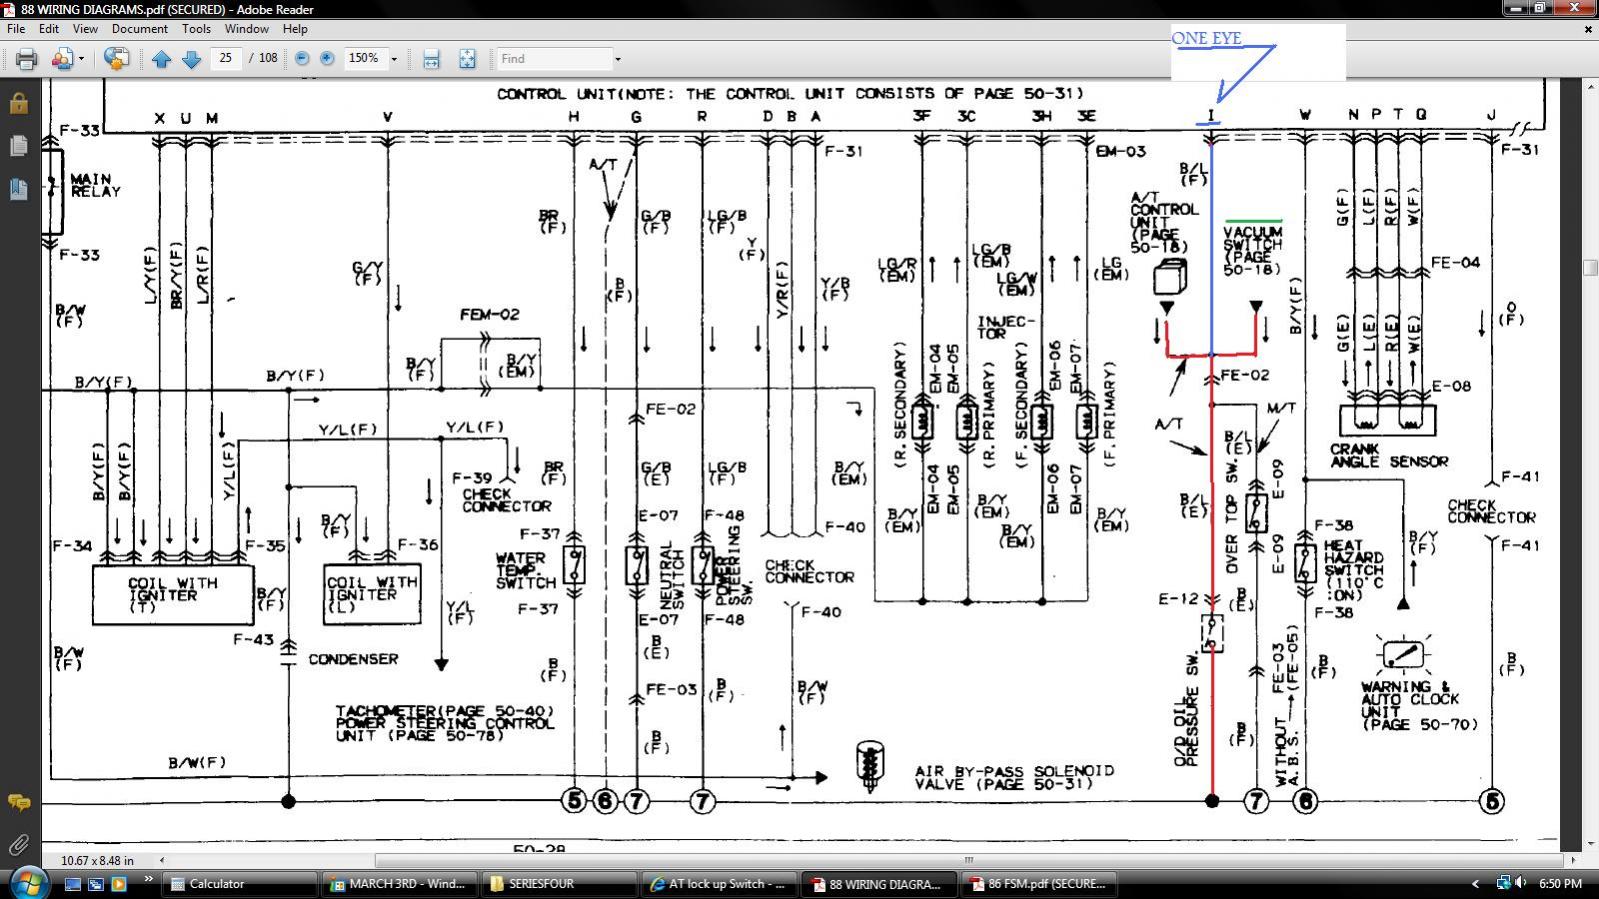
Task: Zoom in with the plus icon
Action: tap(327, 59)
